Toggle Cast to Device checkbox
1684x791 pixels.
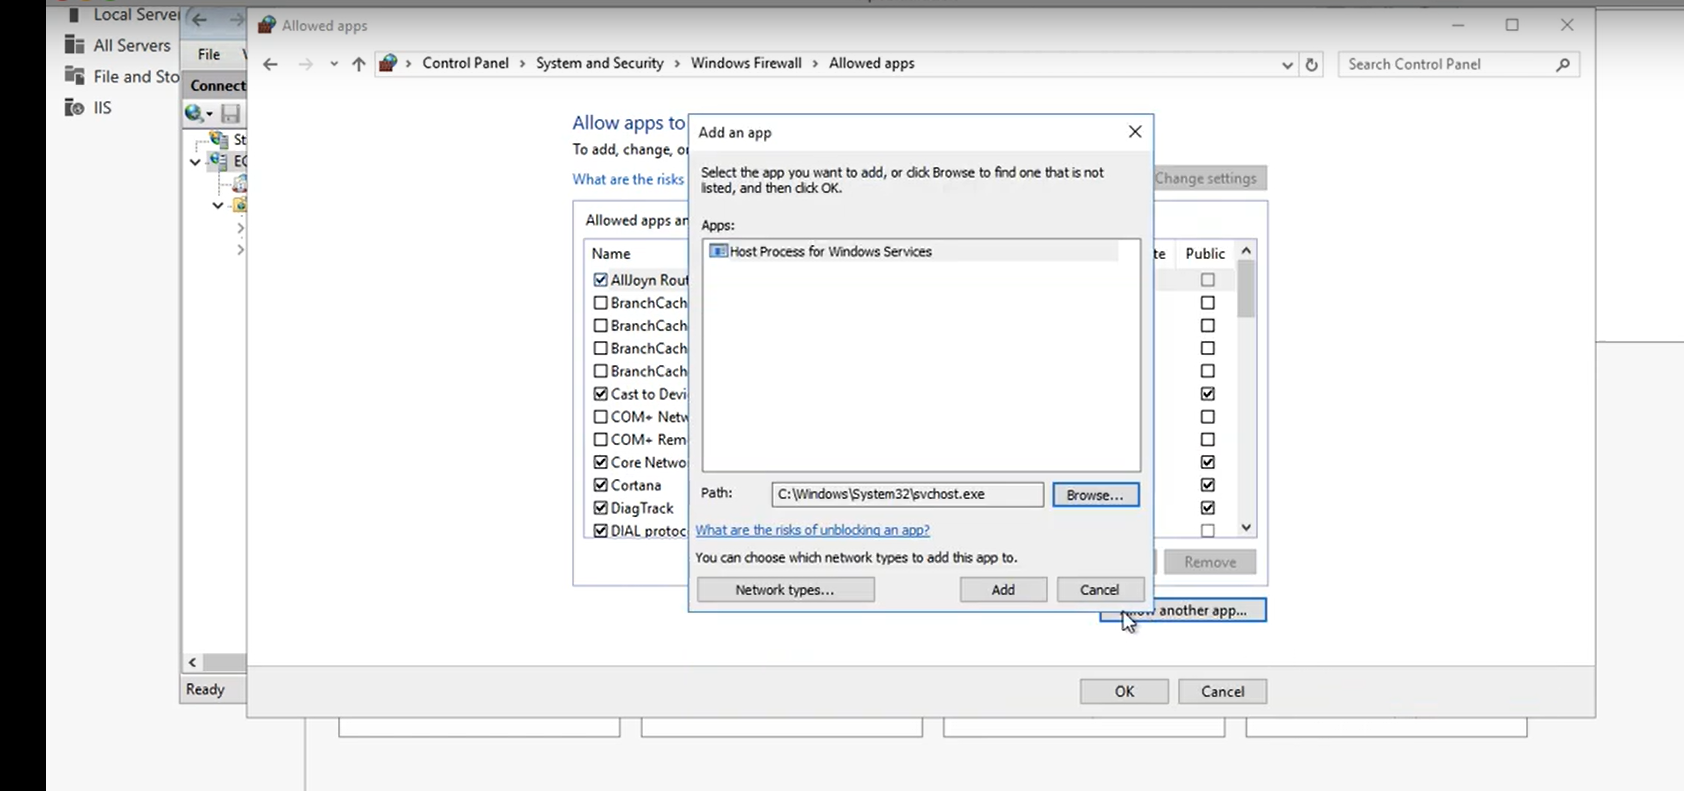(600, 394)
